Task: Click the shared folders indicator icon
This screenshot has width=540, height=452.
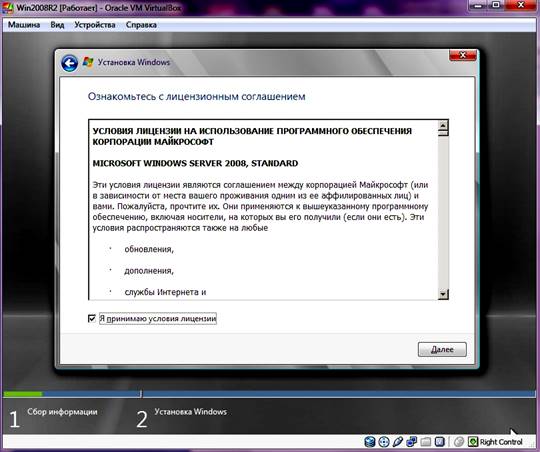Action: tap(425, 441)
